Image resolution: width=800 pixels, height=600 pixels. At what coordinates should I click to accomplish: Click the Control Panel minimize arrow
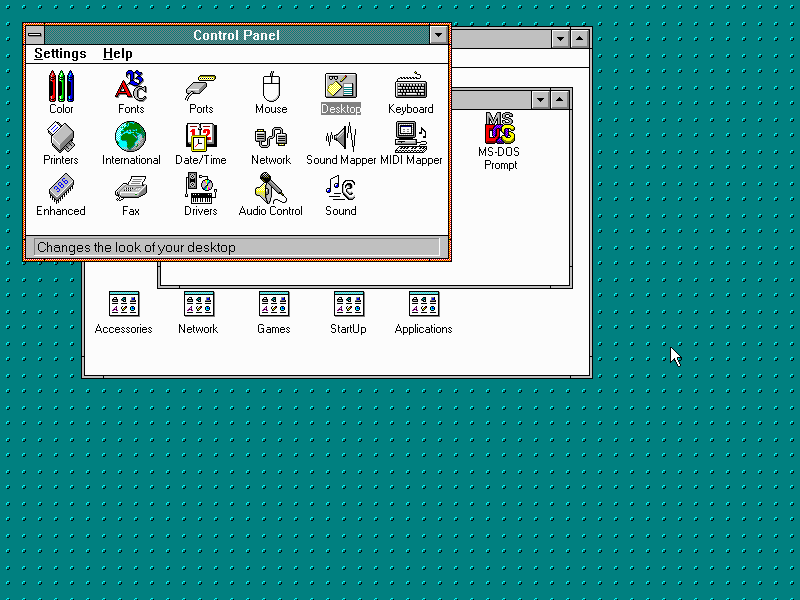point(438,35)
